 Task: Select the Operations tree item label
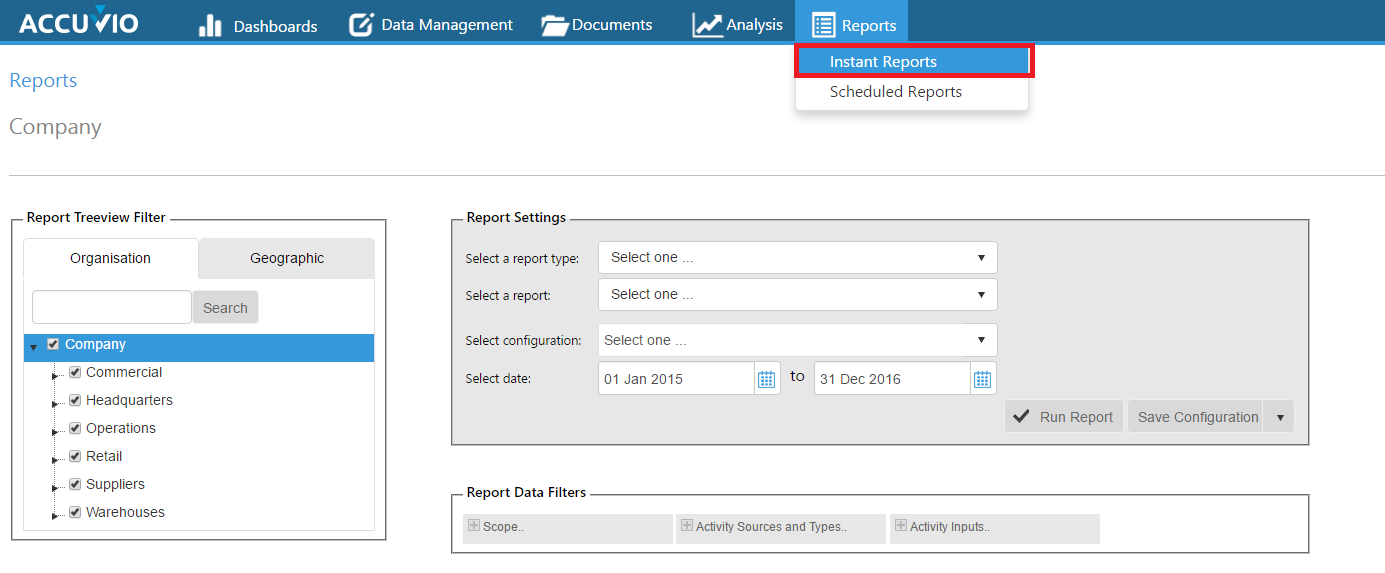[x=121, y=428]
